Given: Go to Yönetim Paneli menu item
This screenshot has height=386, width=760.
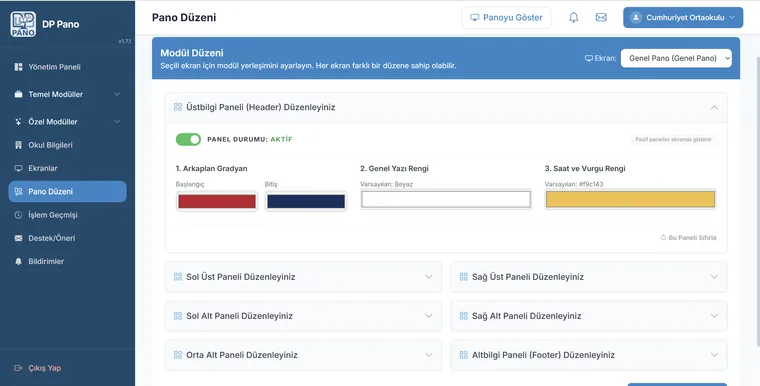Looking at the screenshot, I should [67, 67].
